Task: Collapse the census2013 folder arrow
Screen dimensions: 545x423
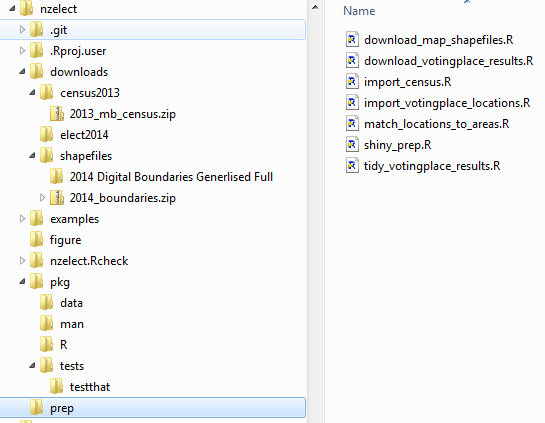Action: [x=32, y=92]
